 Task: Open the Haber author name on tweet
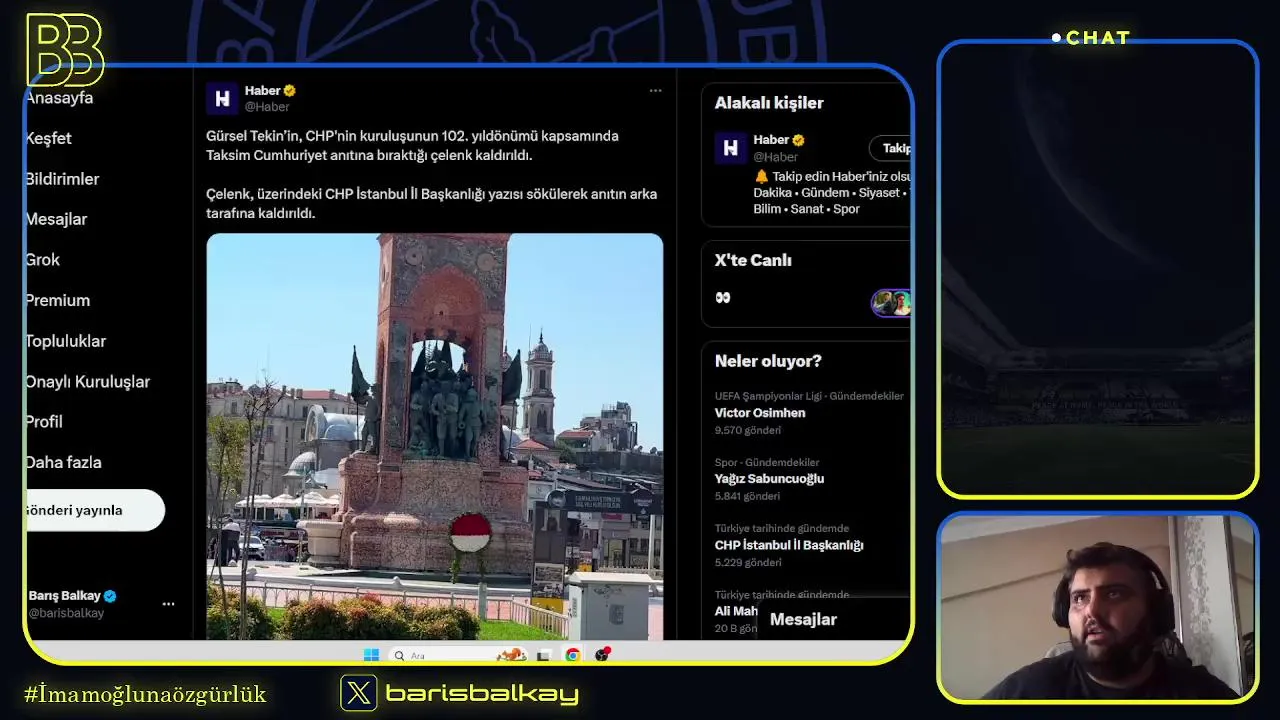[x=263, y=90]
